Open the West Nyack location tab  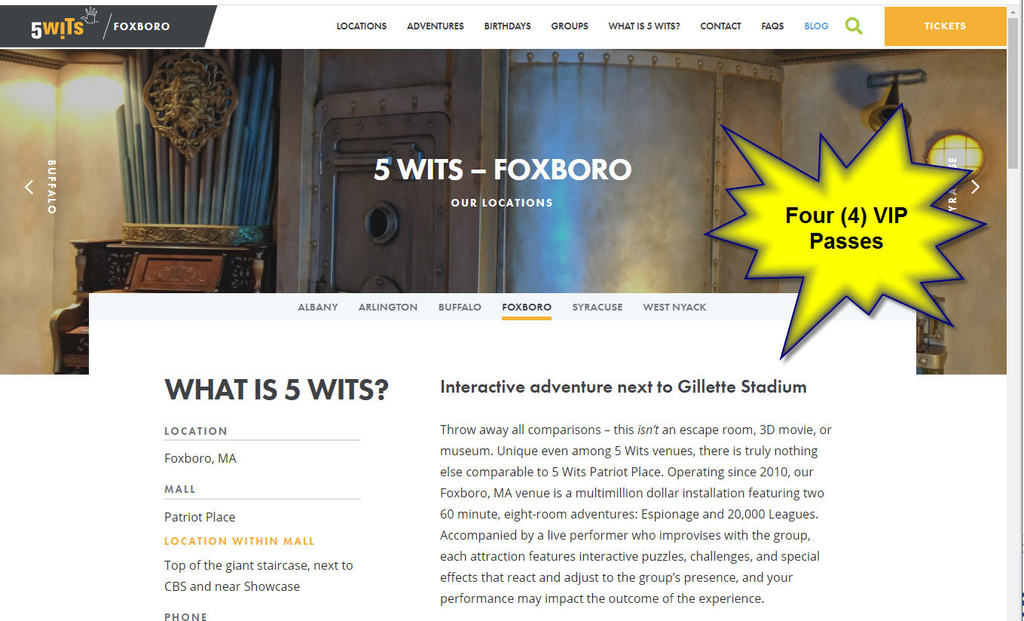pyautogui.click(x=674, y=307)
